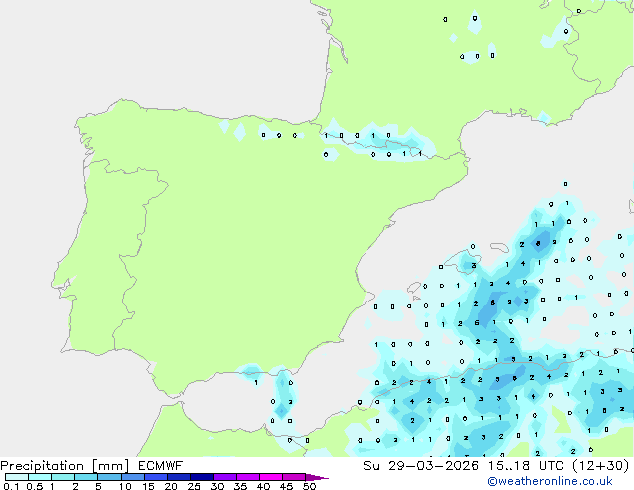Click the '(12+30)' forecast run label
Image resolution: width=634 pixels, height=490 pixels.
(601, 466)
